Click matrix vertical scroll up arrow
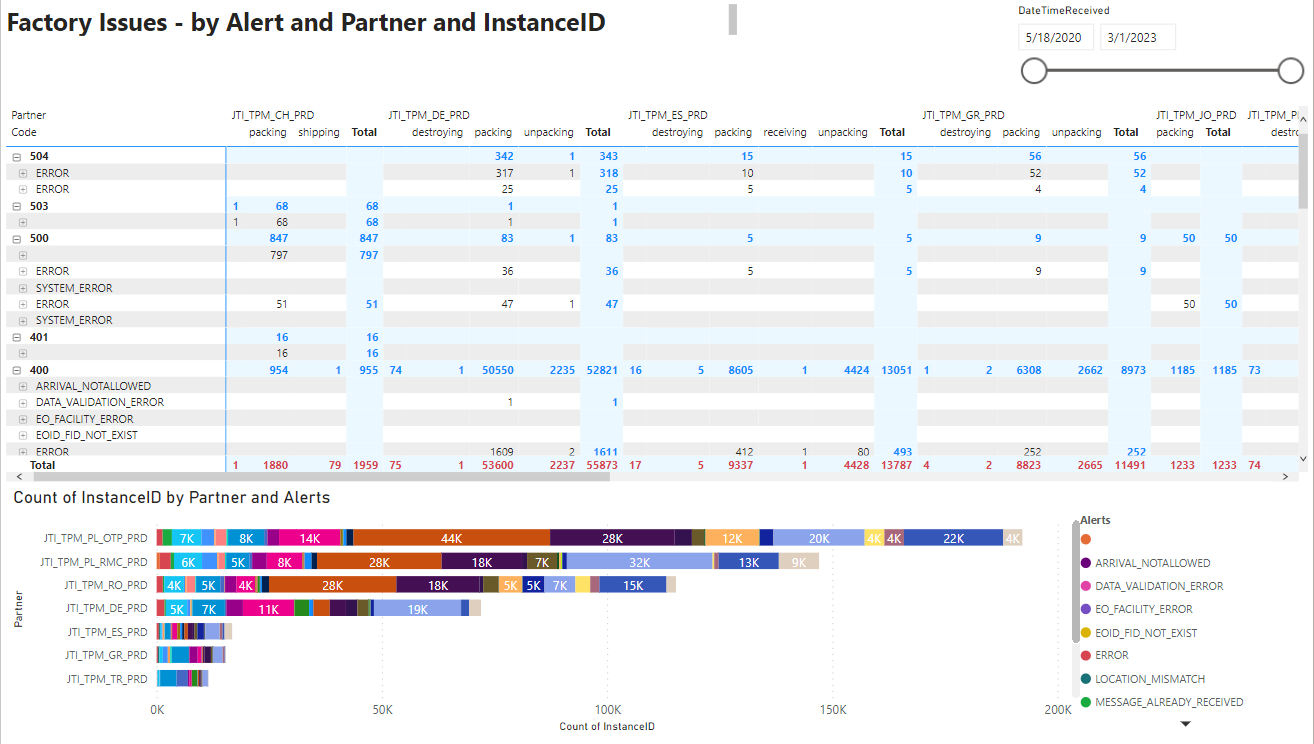 click(x=1302, y=120)
